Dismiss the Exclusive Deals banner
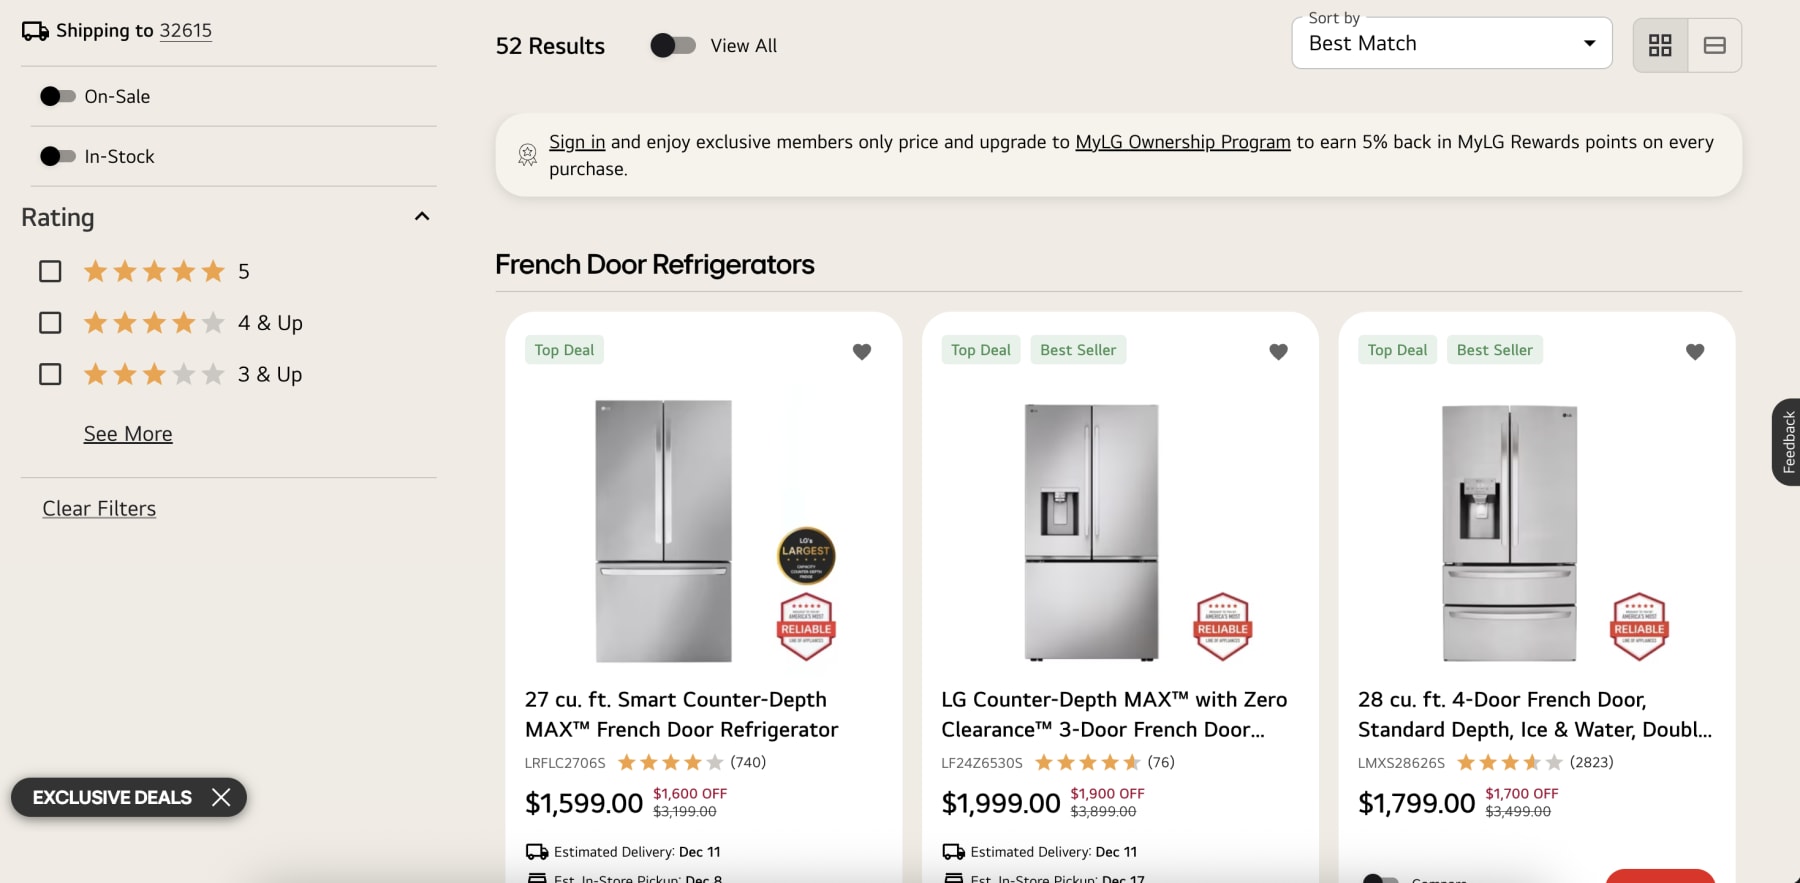The width and height of the screenshot is (1800, 883). 222,797
